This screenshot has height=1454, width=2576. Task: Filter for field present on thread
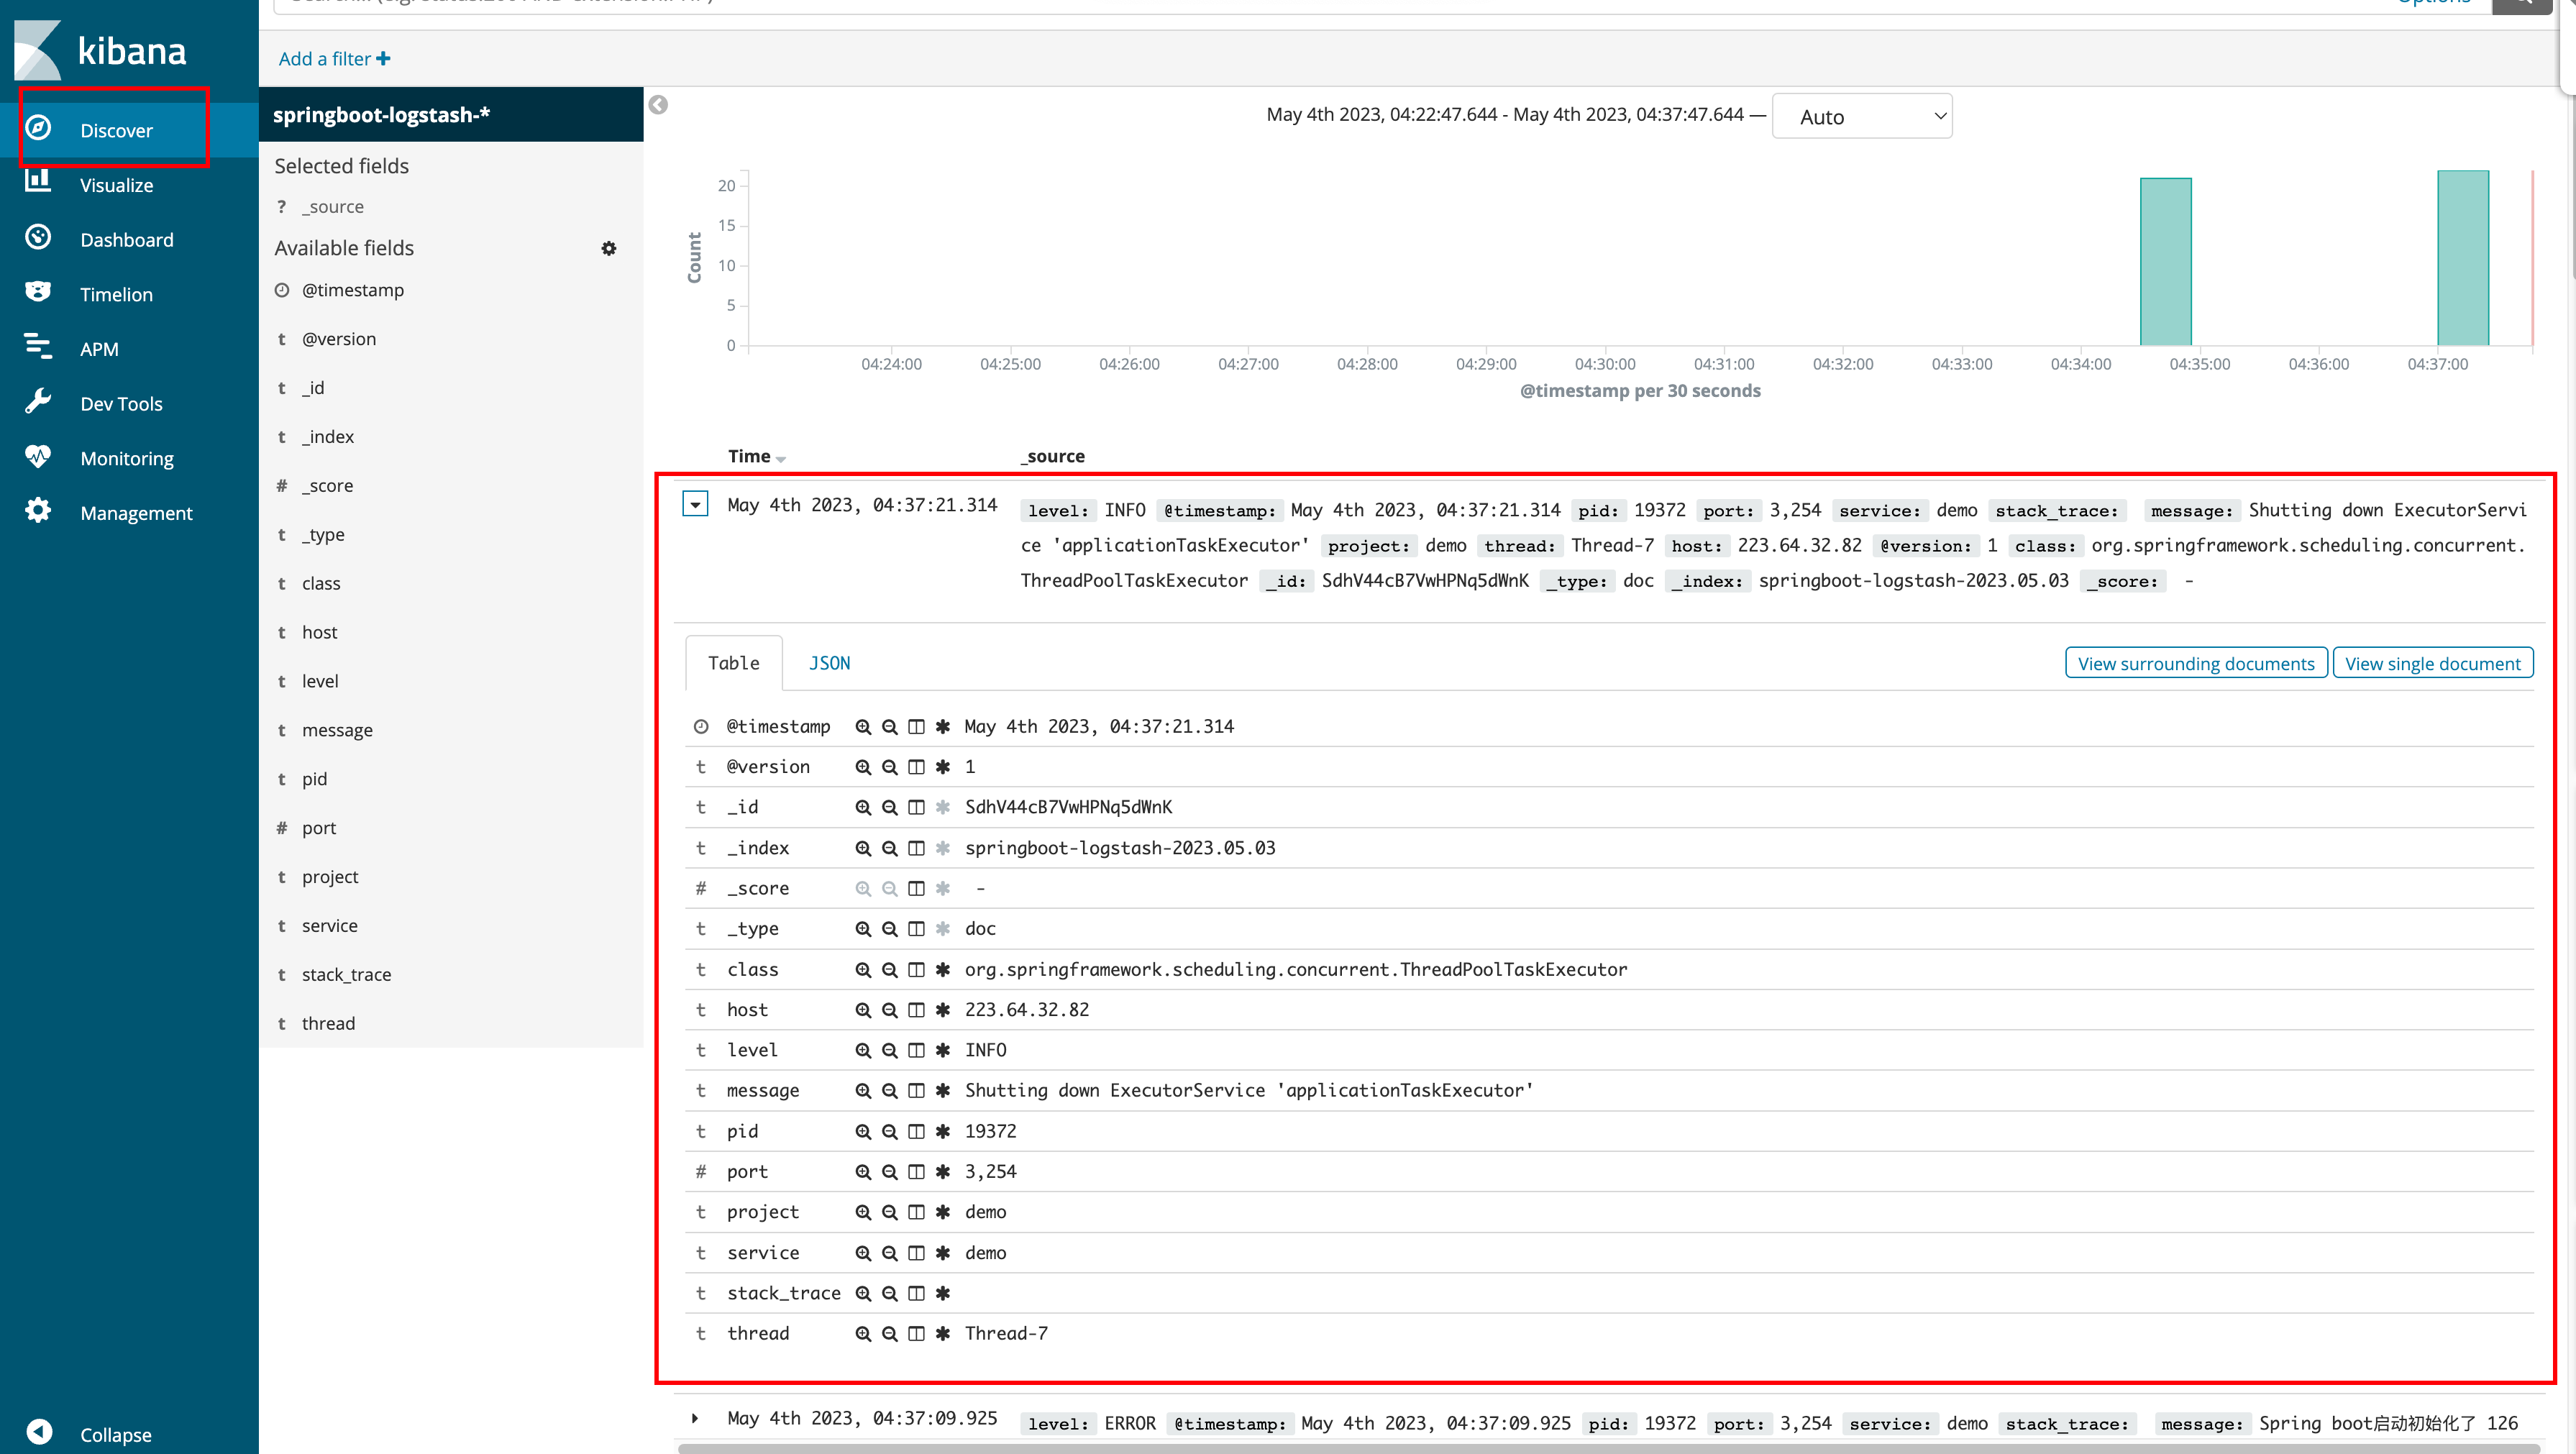[942, 1334]
